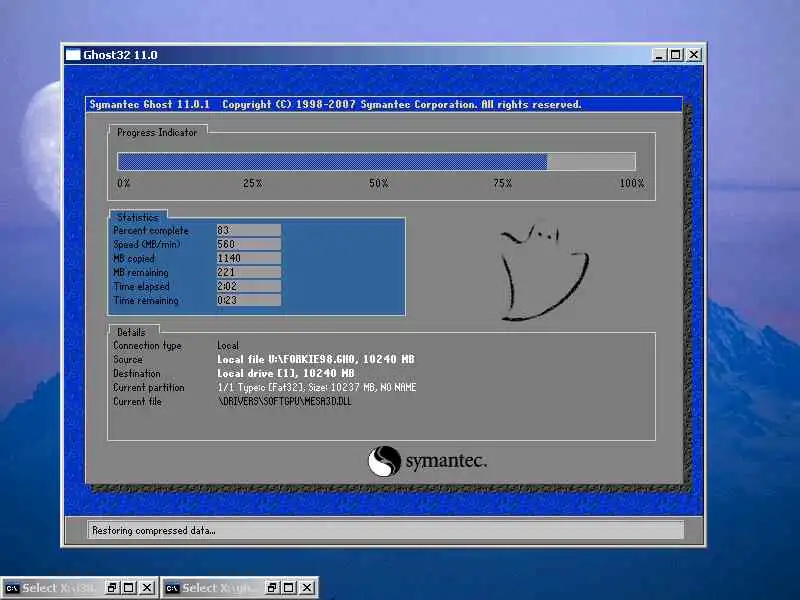Screen dimensions: 800x600
Task: Click the Time remaining value 0:23
Action: click(248, 300)
